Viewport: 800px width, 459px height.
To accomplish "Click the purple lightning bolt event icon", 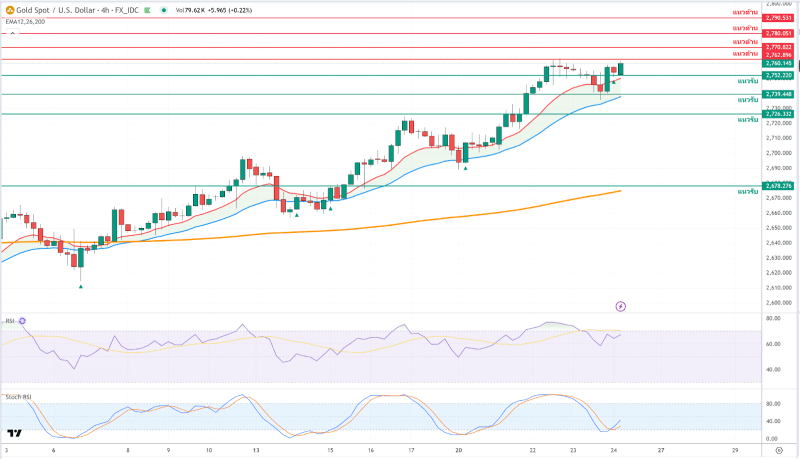I will [x=620, y=306].
